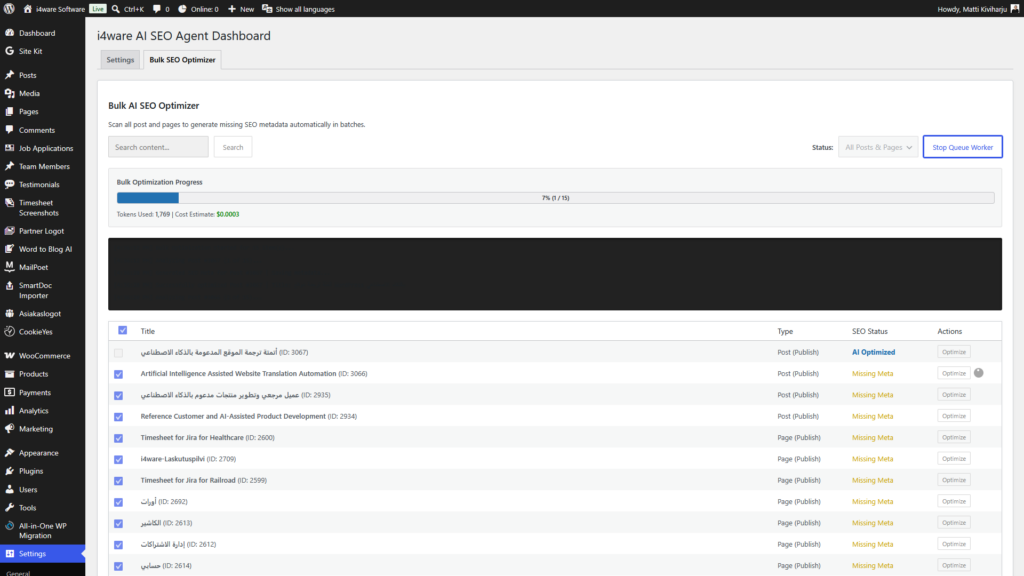Click the Search button

tap(232, 147)
